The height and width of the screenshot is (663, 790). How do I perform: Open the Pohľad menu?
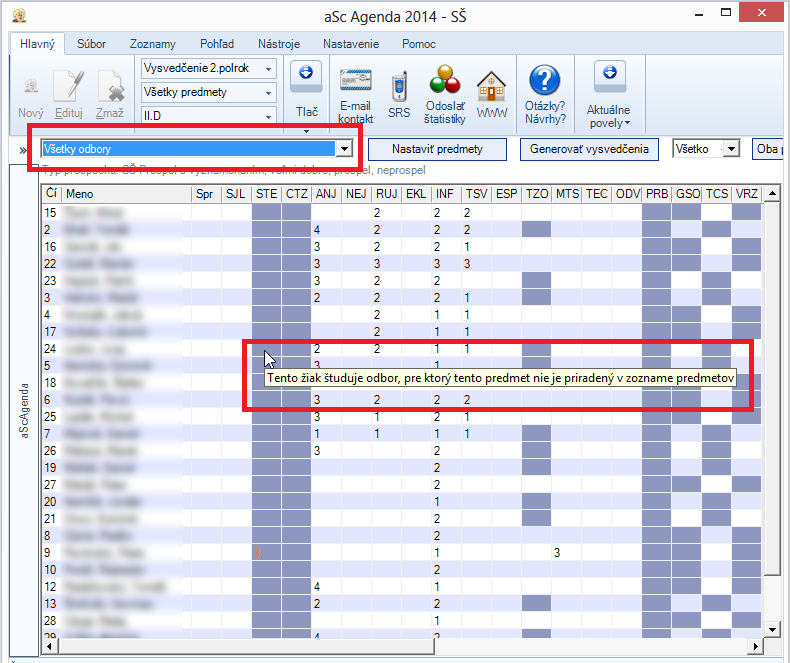point(217,44)
